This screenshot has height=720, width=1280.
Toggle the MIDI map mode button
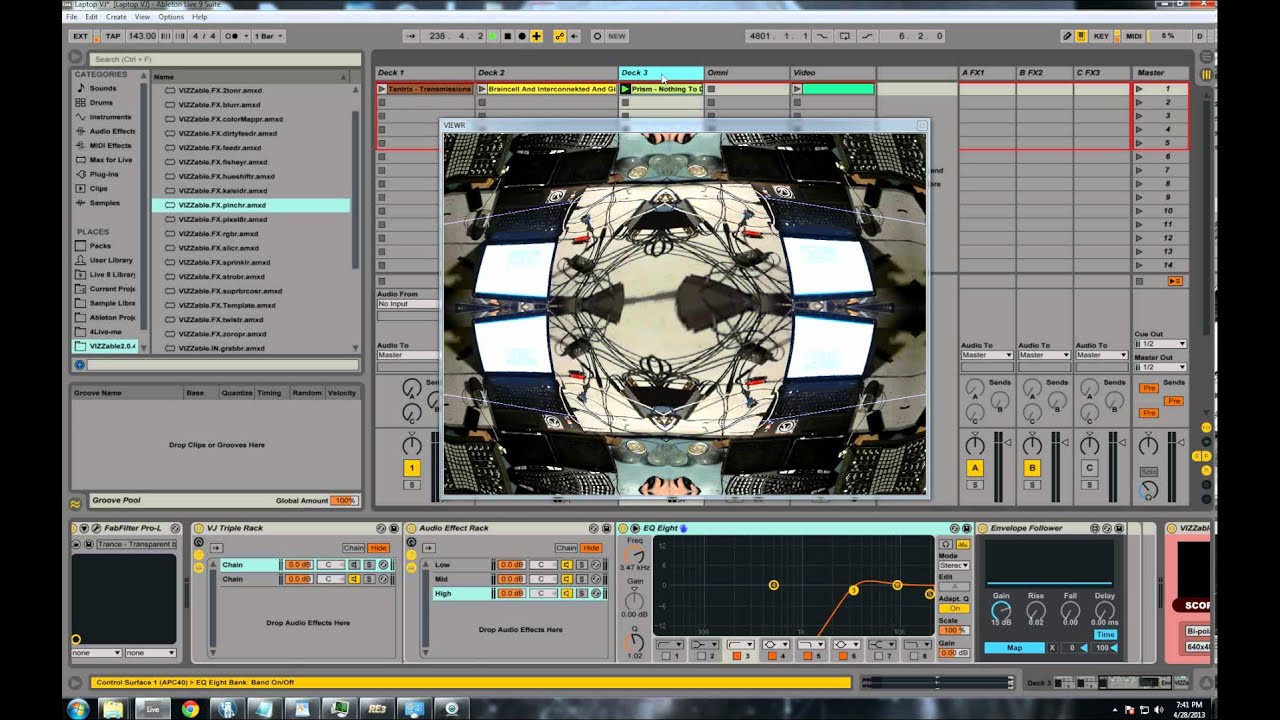coord(1133,36)
